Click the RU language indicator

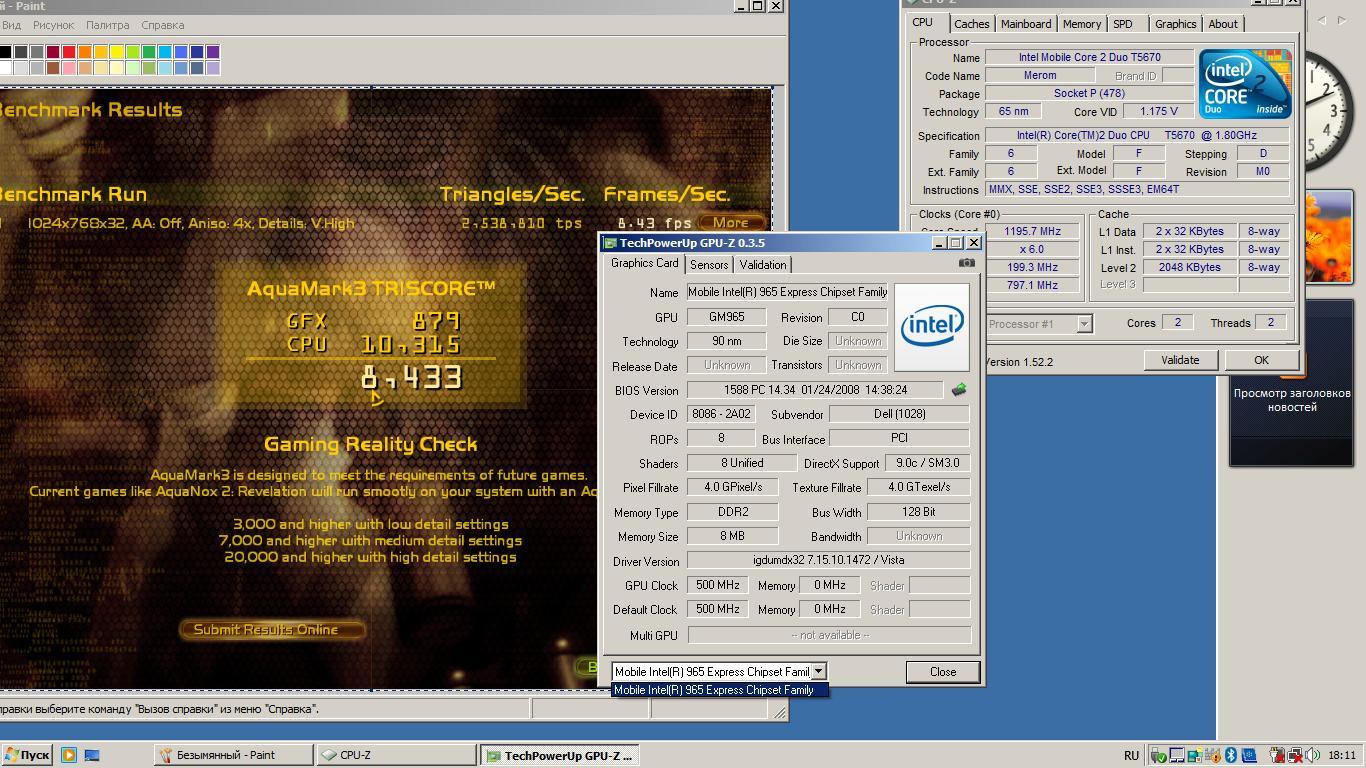1131,756
